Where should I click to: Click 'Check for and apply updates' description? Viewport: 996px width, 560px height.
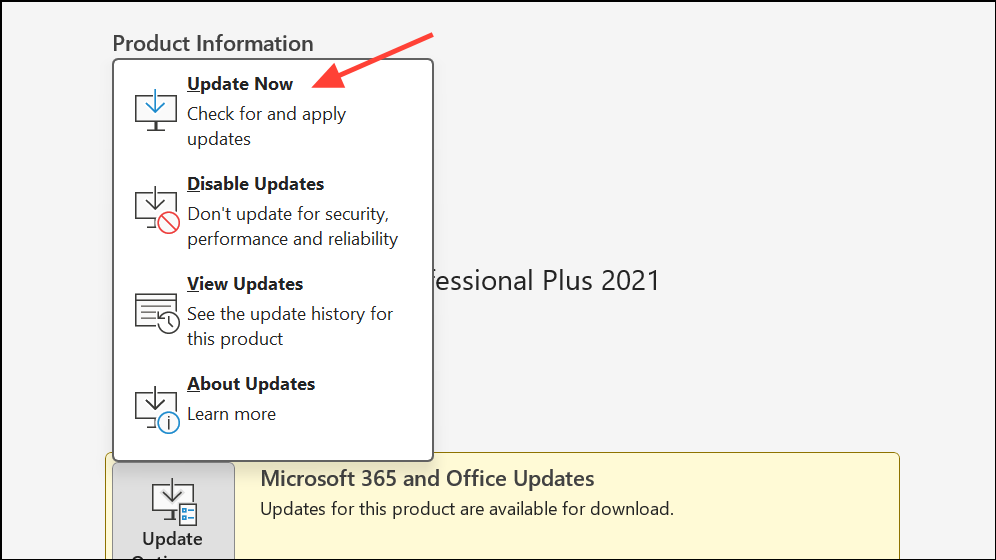point(266,126)
